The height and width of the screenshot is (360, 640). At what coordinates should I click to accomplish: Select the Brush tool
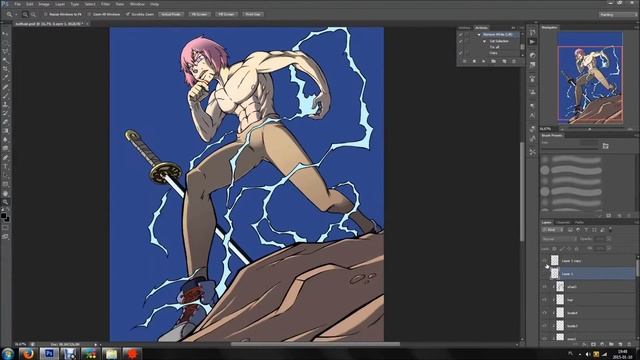[5, 96]
